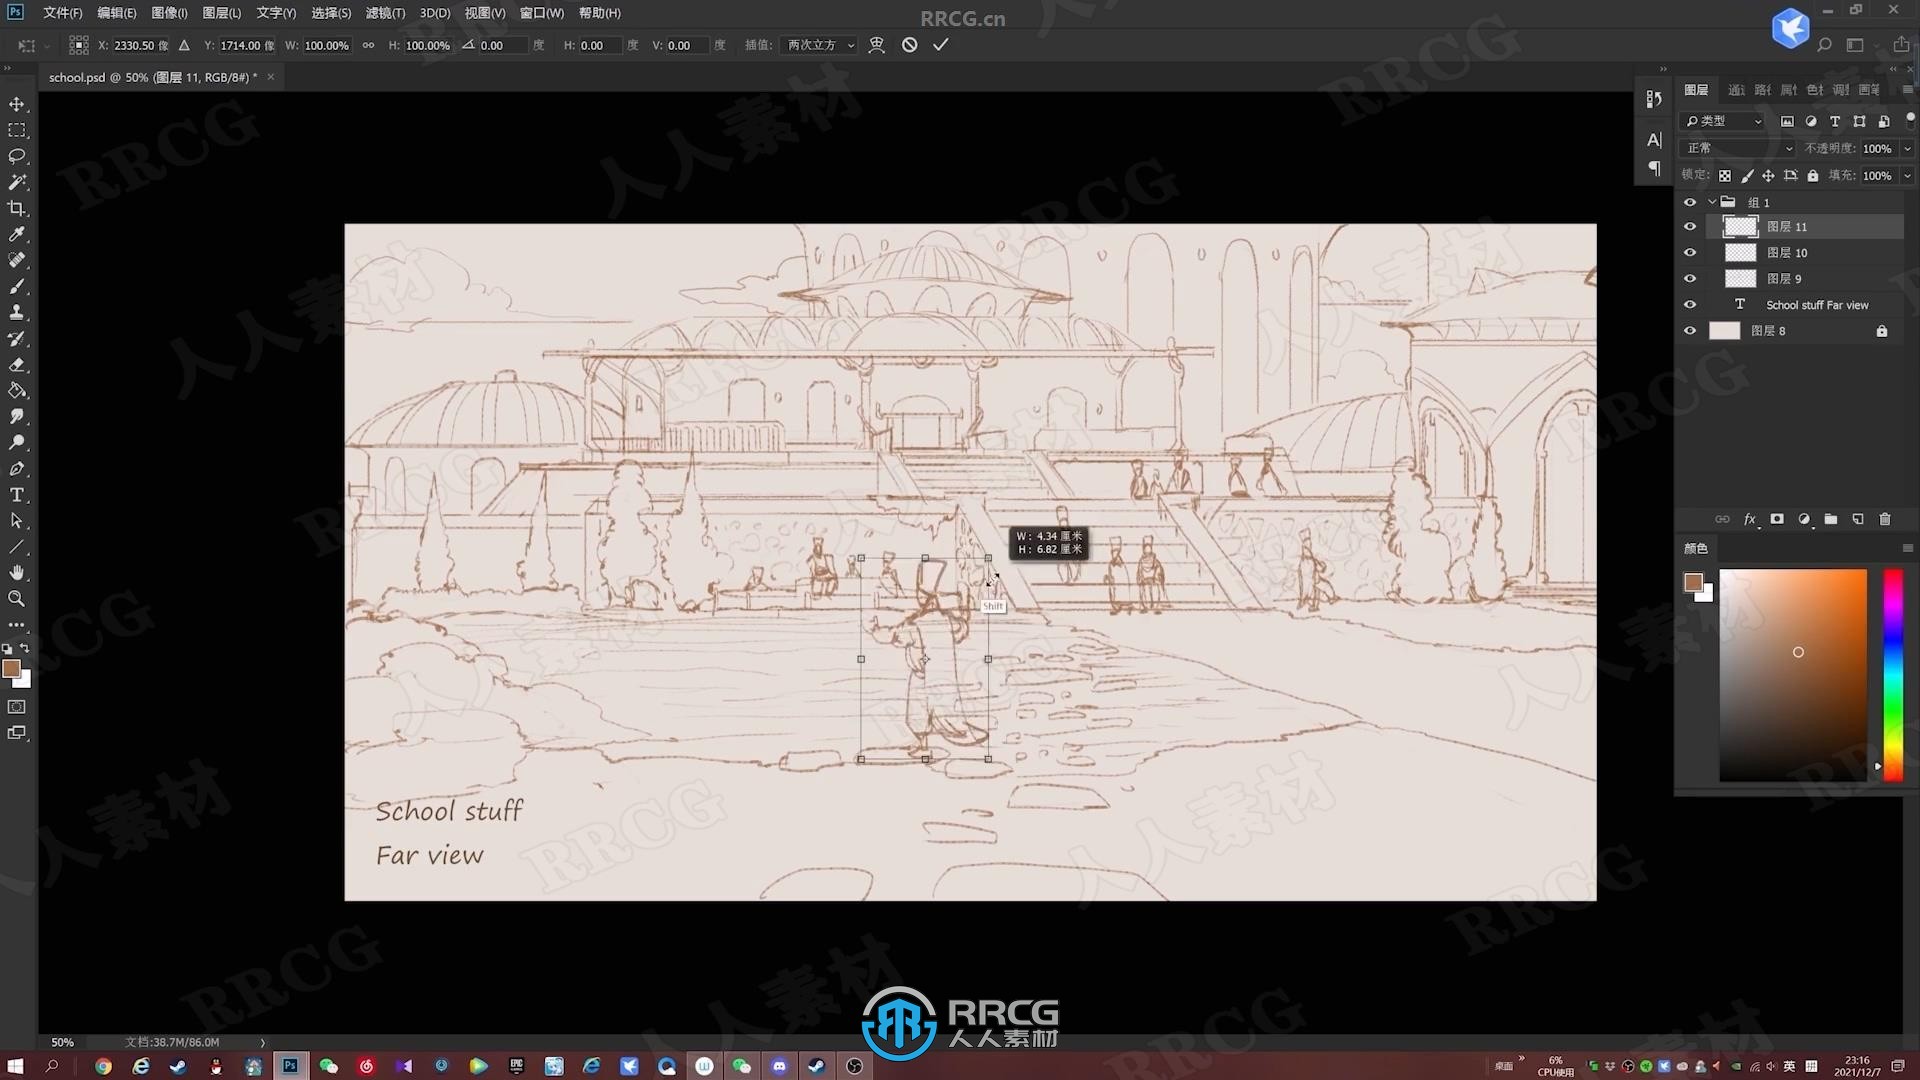Viewport: 1920px width, 1080px height.
Task: Toggle visibility of 图层 9
Action: (1689, 278)
